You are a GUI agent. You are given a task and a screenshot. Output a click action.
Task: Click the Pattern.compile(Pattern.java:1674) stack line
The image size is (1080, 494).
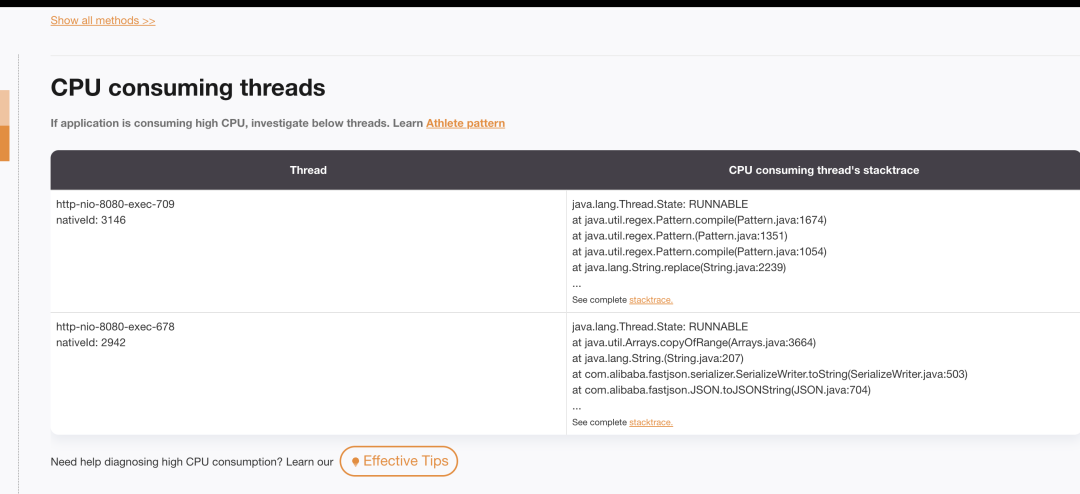coord(699,220)
